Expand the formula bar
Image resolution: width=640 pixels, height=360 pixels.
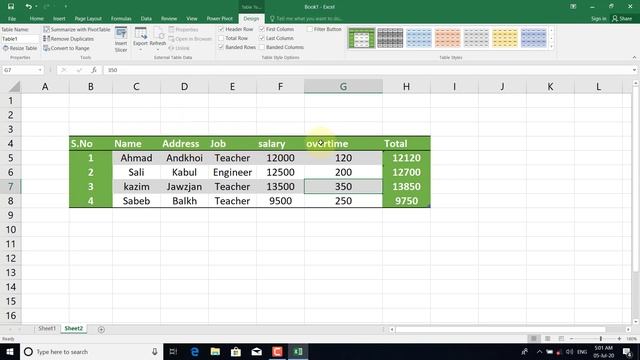tap(634, 70)
